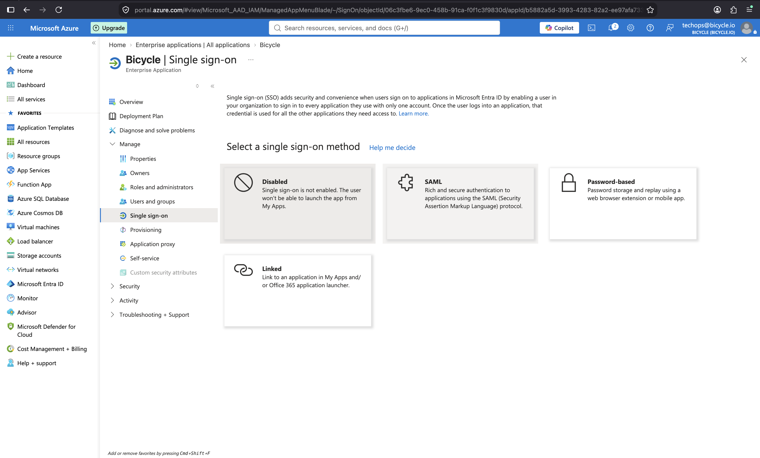760x458 pixels.
Task: Collapse the left portal sidebar
Action: (x=94, y=43)
